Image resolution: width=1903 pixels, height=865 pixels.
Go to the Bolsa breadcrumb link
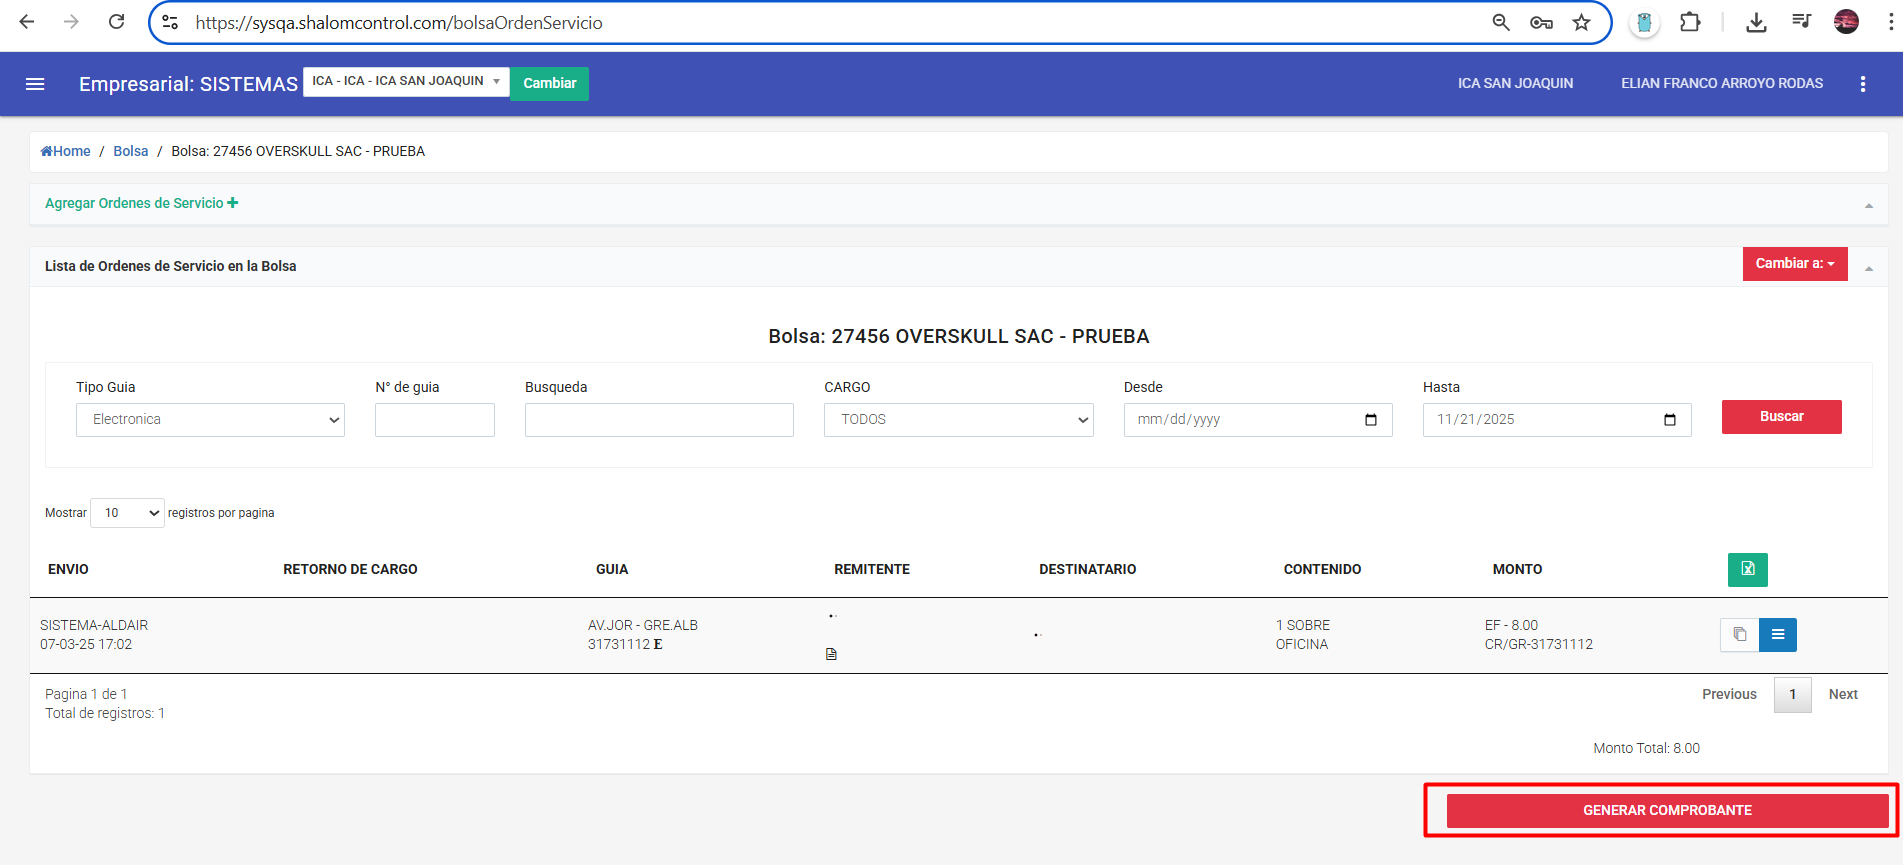[x=130, y=151]
